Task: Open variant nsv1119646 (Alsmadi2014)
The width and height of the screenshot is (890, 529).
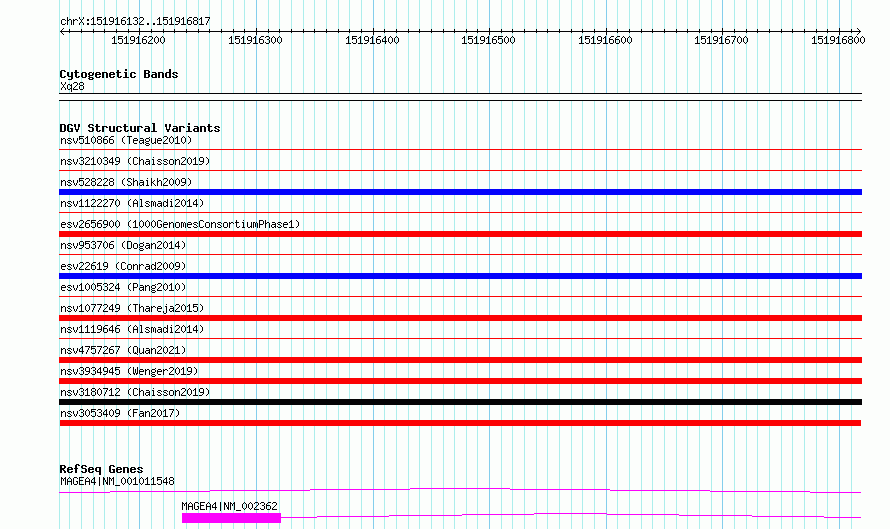Action: (x=132, y=329)
